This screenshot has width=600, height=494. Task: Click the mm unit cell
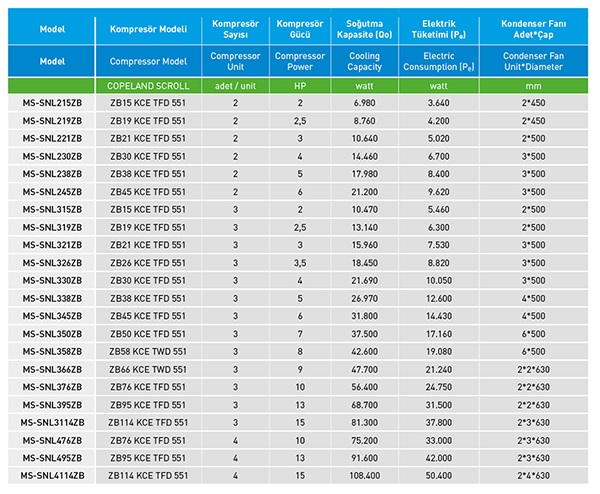533,86
